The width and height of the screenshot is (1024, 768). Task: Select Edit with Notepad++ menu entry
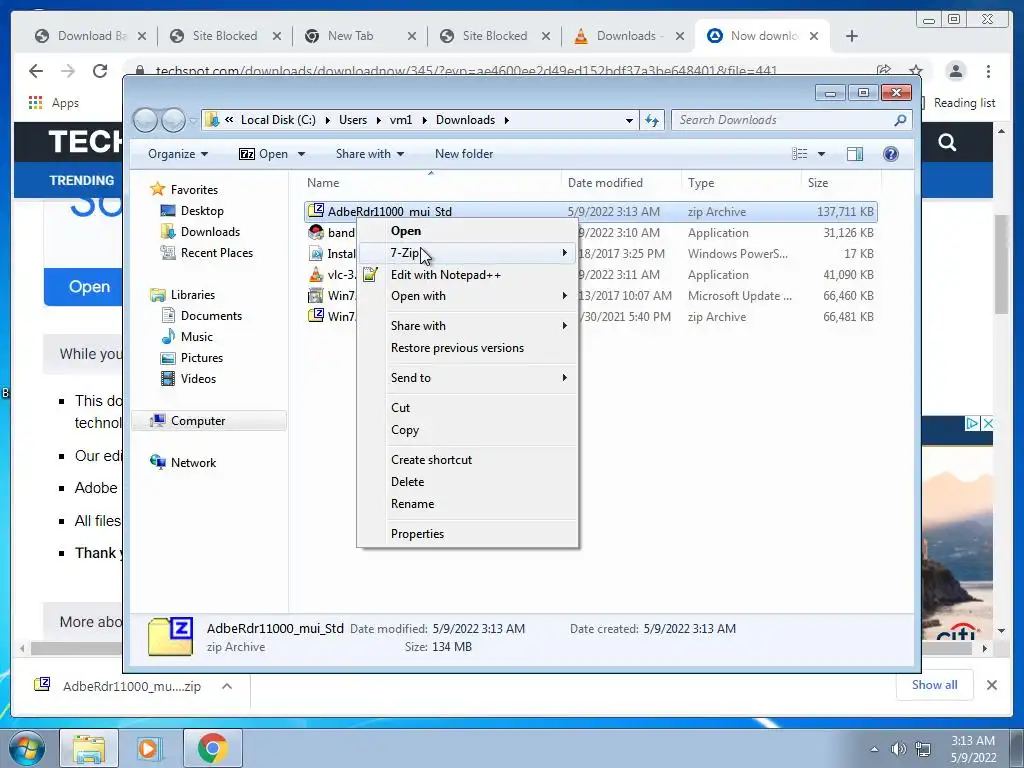click(467, 275)
